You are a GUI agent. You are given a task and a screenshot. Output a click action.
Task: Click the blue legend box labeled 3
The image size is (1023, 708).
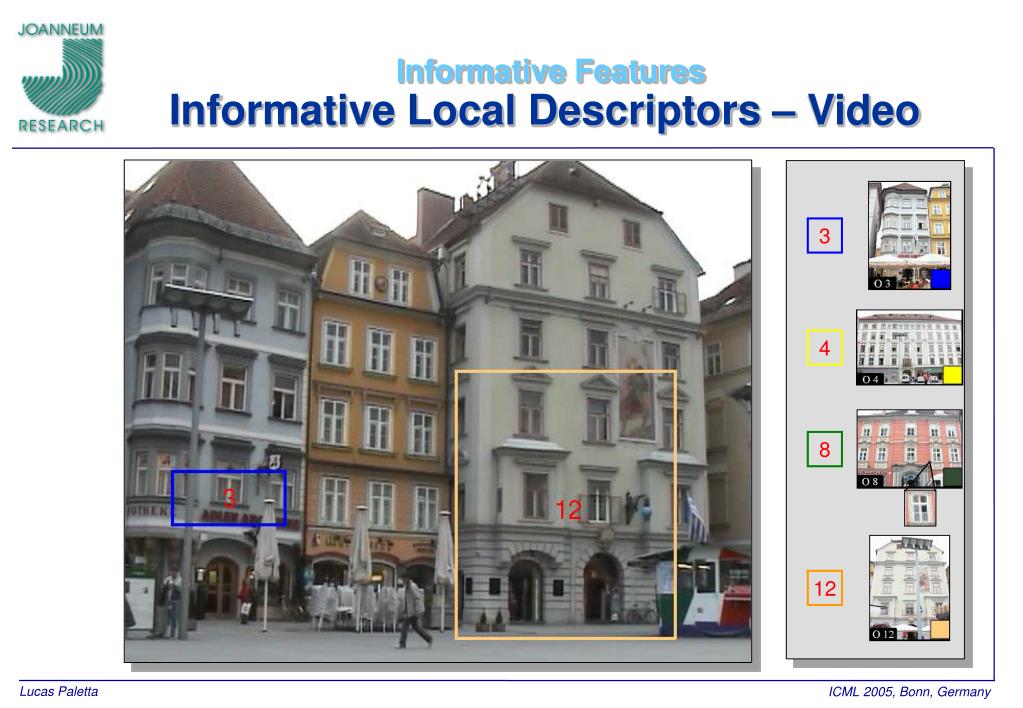[x=825, y=236]
